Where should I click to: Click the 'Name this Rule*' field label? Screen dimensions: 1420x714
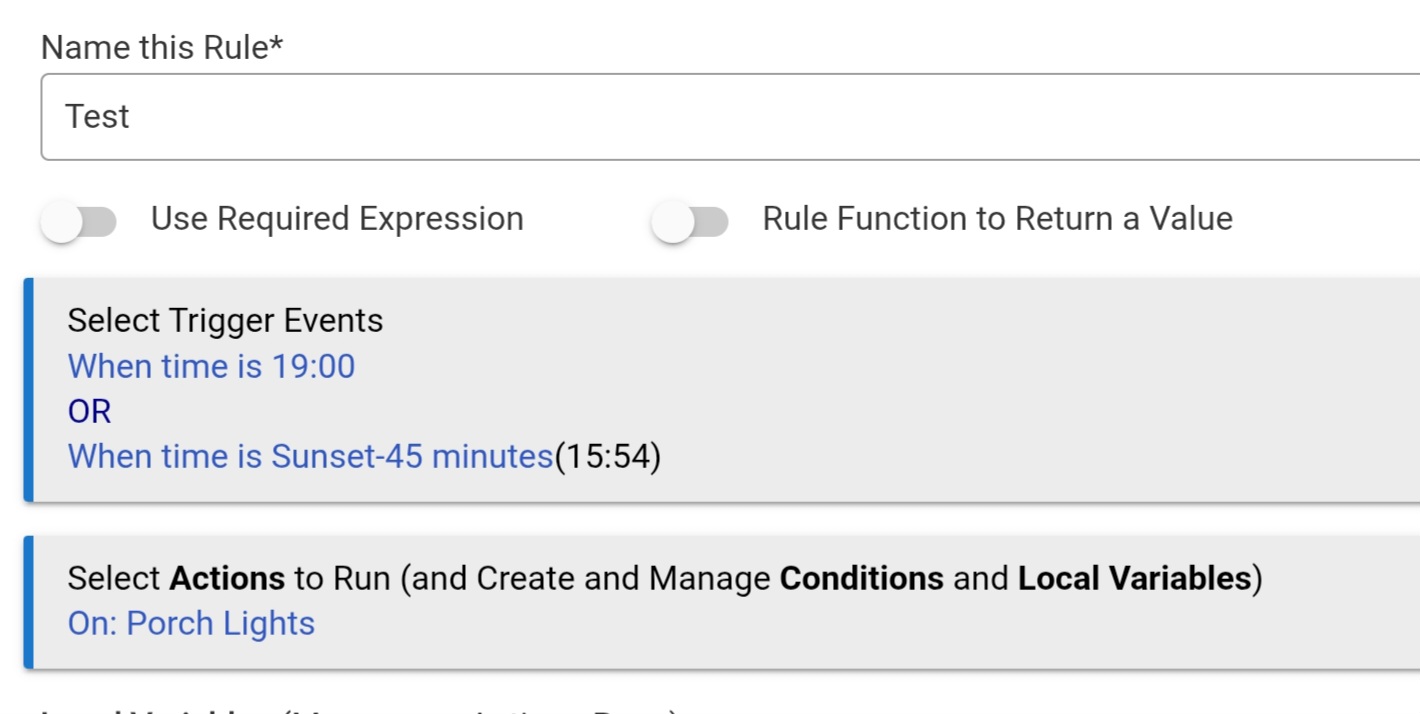(162, 47)
